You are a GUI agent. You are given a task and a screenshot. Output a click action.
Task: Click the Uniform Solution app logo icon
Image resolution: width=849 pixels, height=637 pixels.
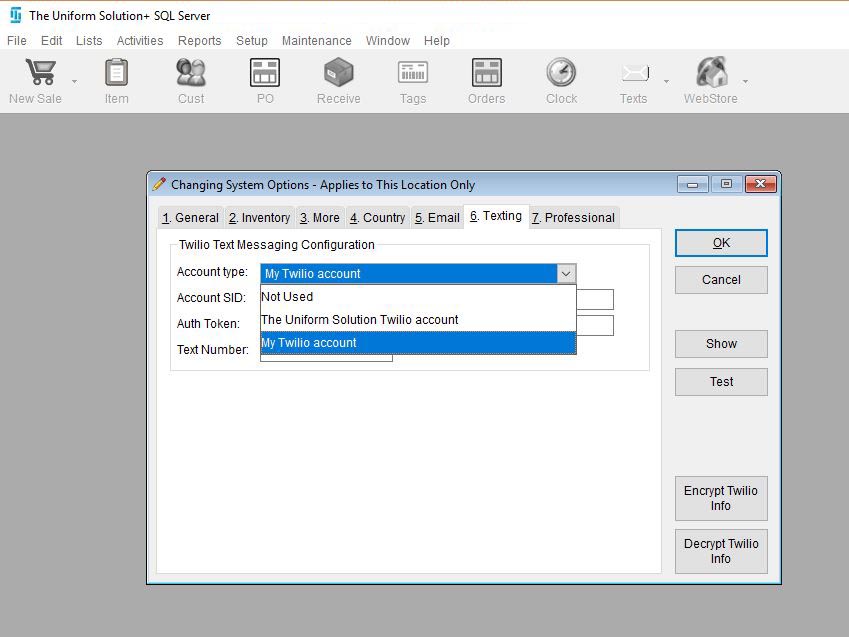tap(16, 15)
